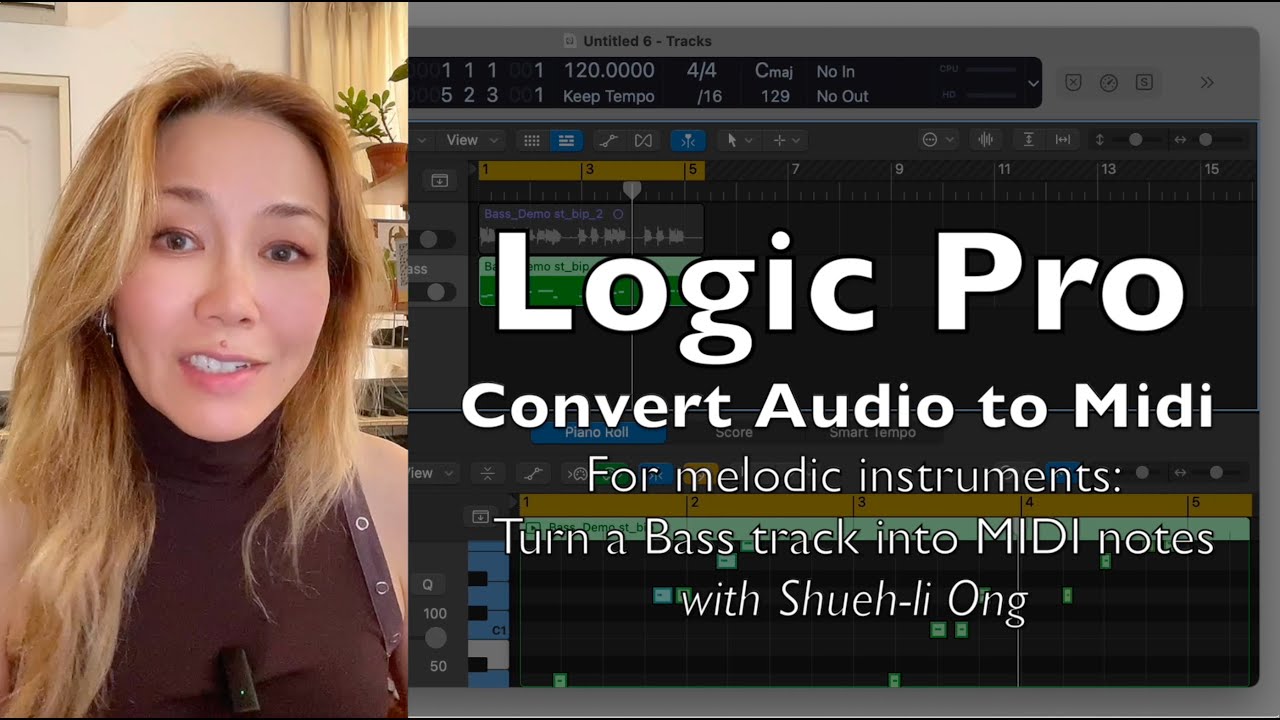Click bar 15 in the Tracks ruler

point(1211,170)
